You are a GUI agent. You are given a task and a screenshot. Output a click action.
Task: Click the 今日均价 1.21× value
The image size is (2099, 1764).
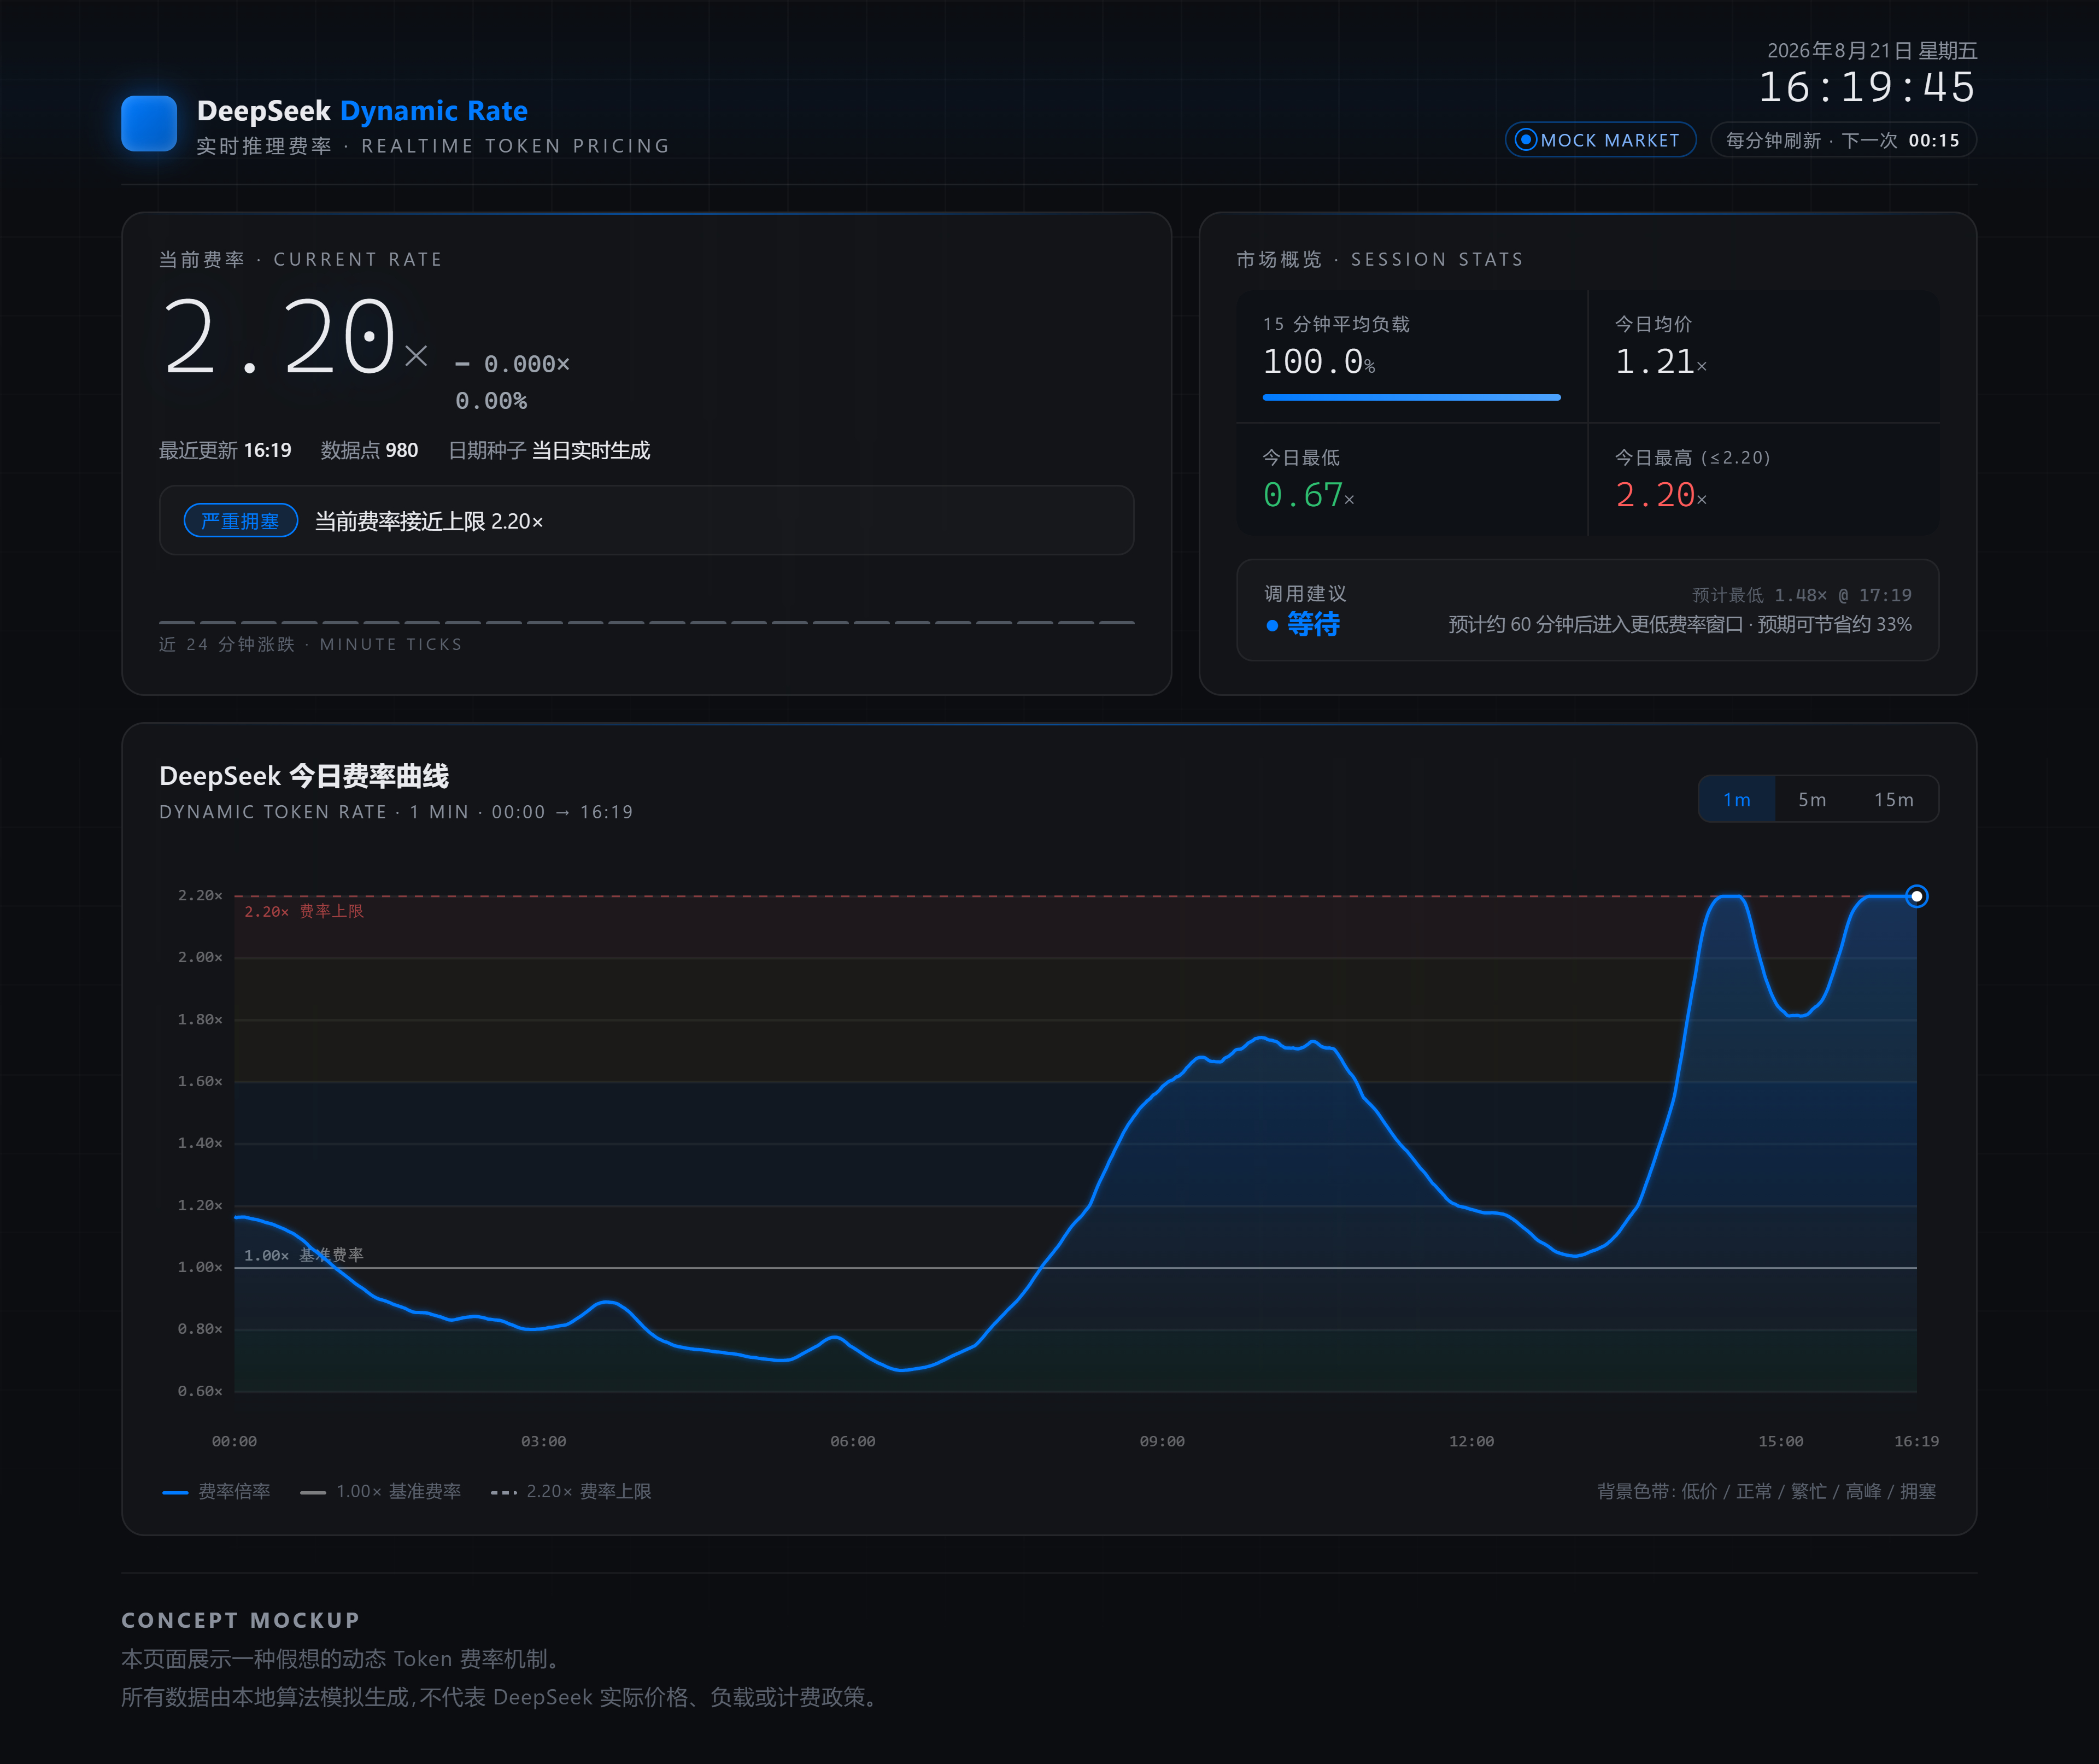[1661, 361]
